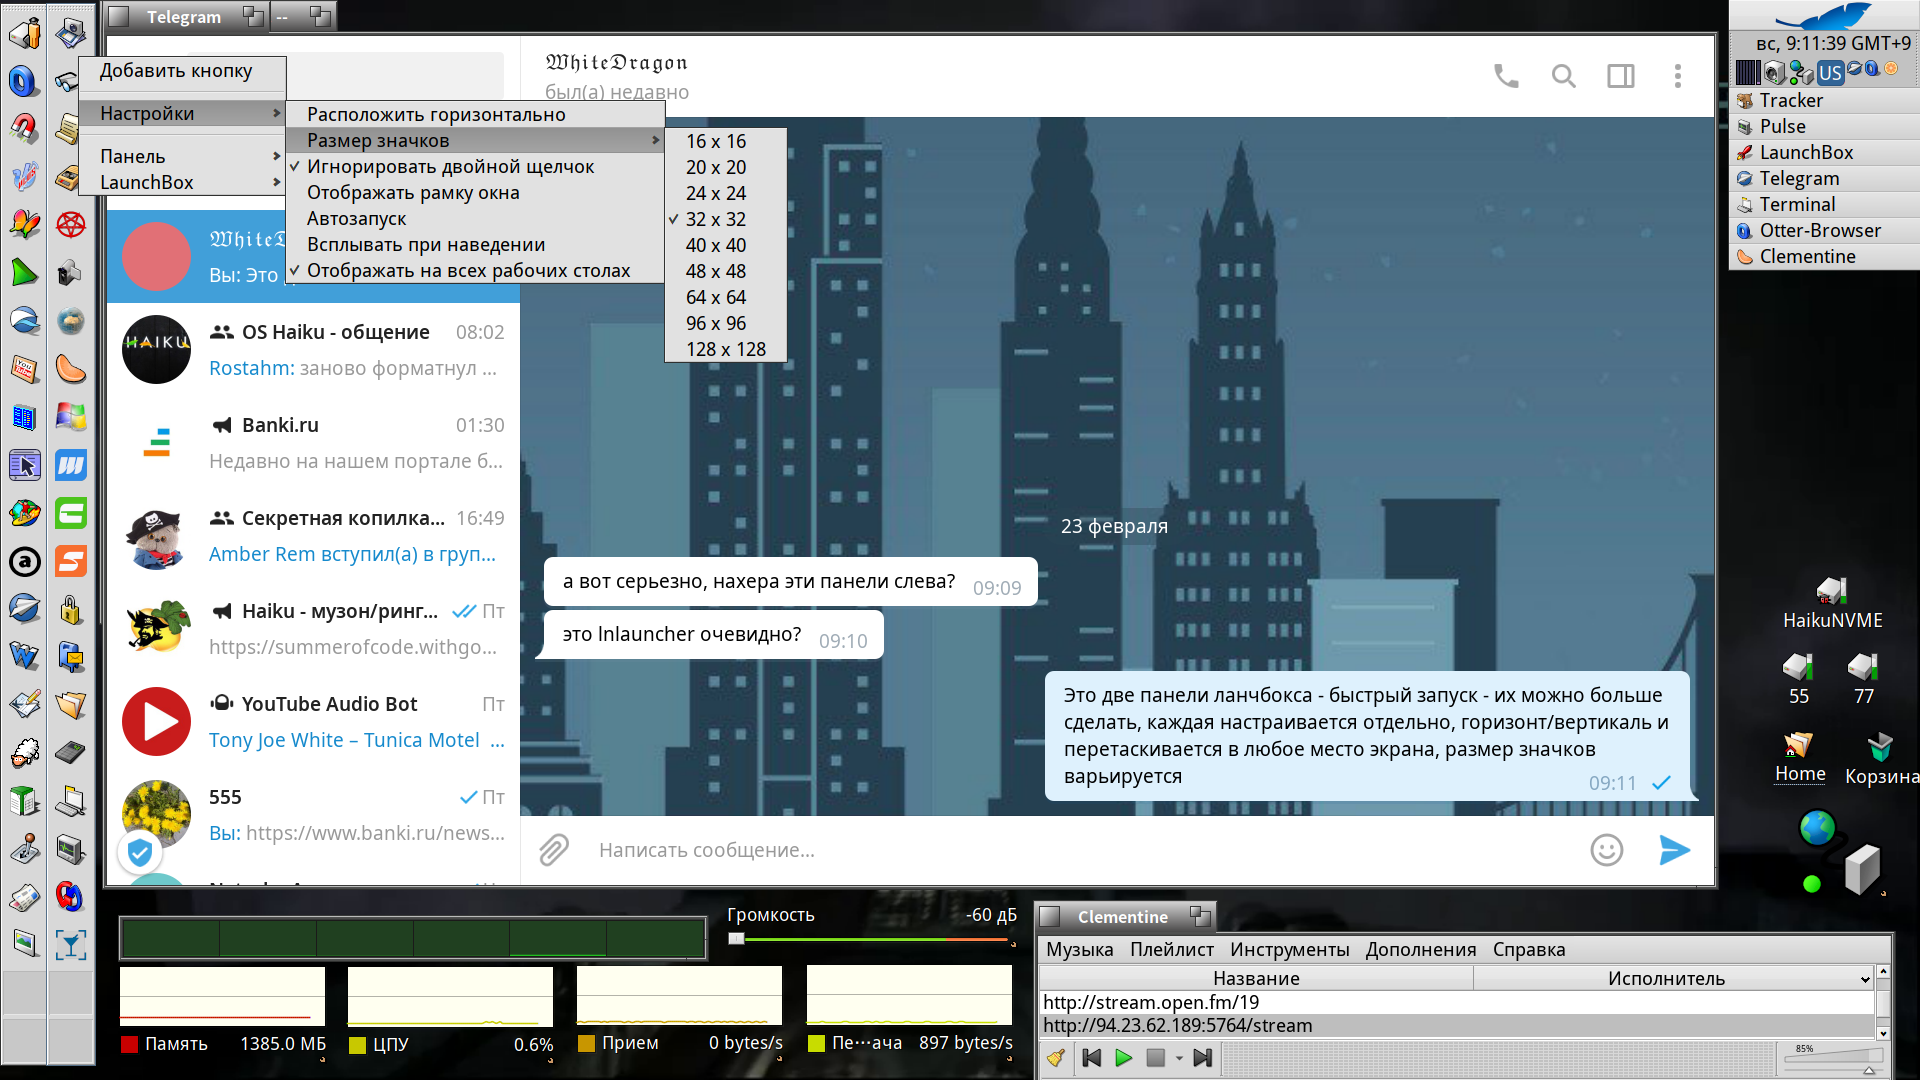The image size is (1920, 1080).
Task: Open the Корзина trash desktop icon
Action: (x=1880, y=760)
